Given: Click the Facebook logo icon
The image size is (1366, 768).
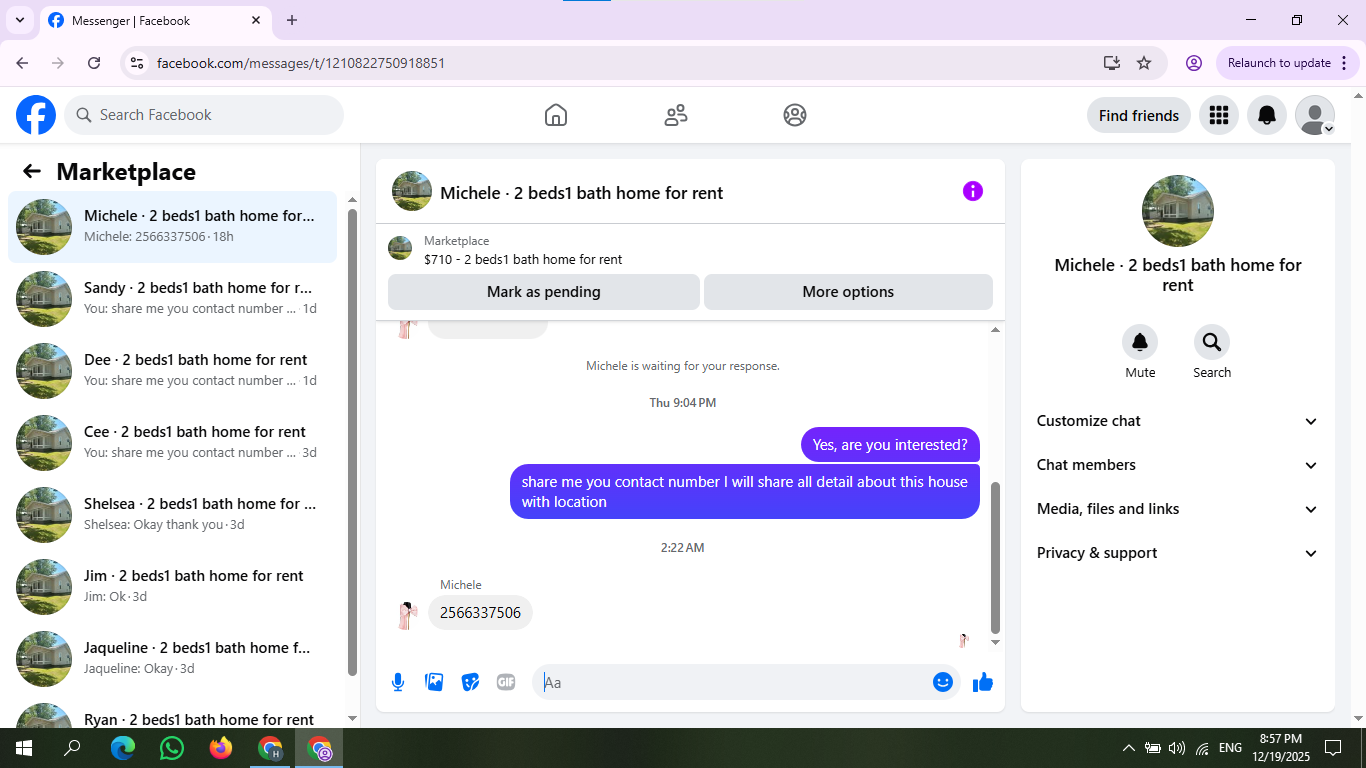Looking at the screenshot, I should coord(36,115).
